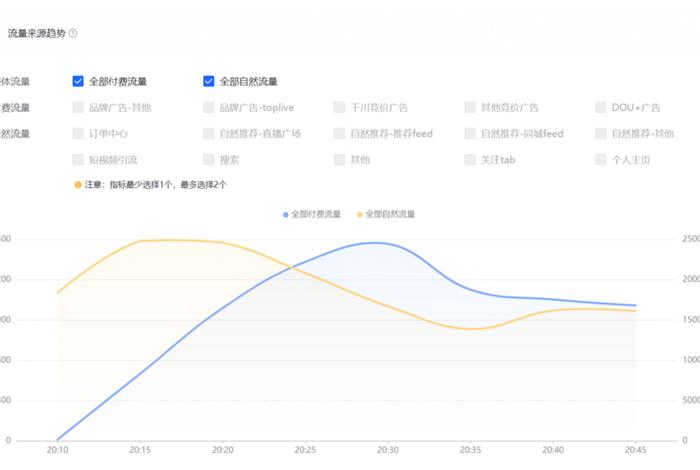This screenshot has width=700, height=470.
Task: Check the 其他 checkbox in the 短视频引流 row
Action: [x=339, y=159]
